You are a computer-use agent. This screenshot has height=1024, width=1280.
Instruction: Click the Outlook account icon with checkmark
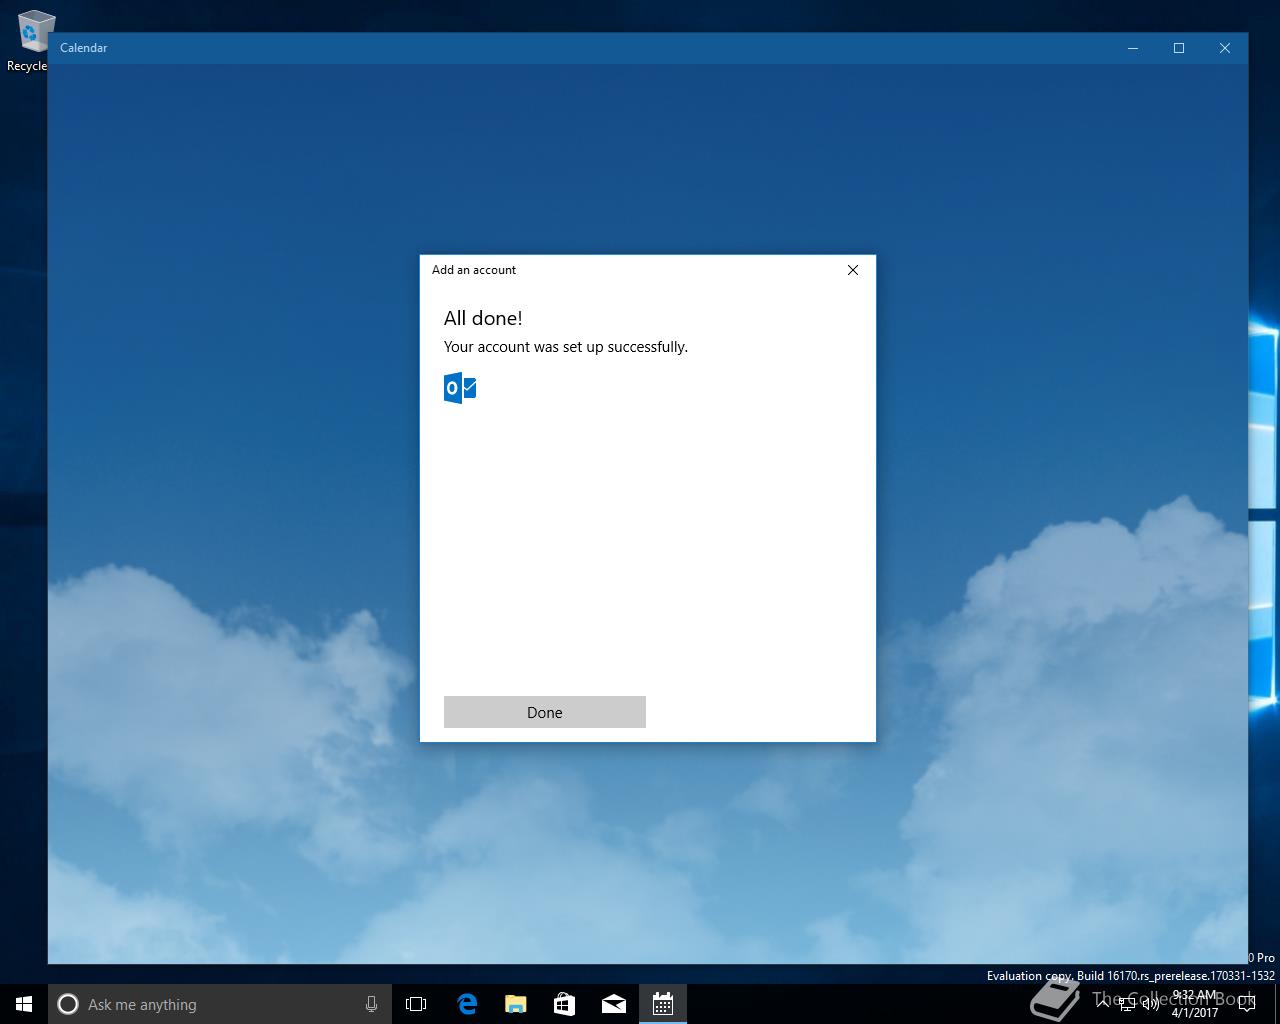coord(460,387)
